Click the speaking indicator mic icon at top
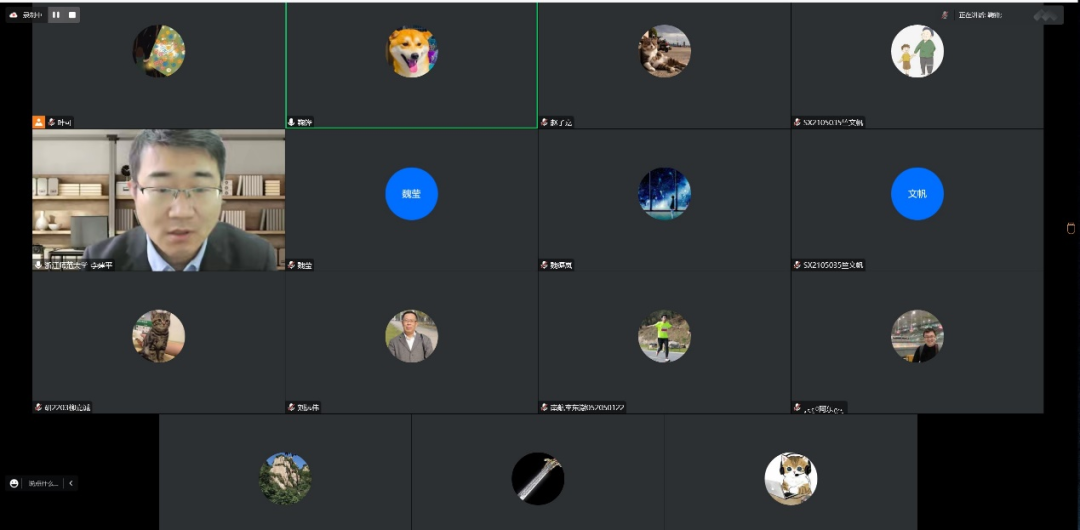 coord(945,15)
